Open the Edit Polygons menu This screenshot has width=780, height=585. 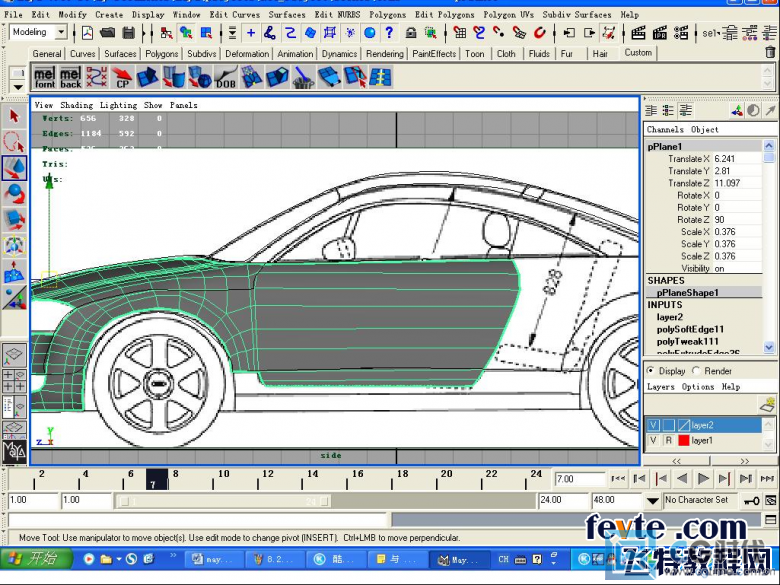[x=445, y=14]
